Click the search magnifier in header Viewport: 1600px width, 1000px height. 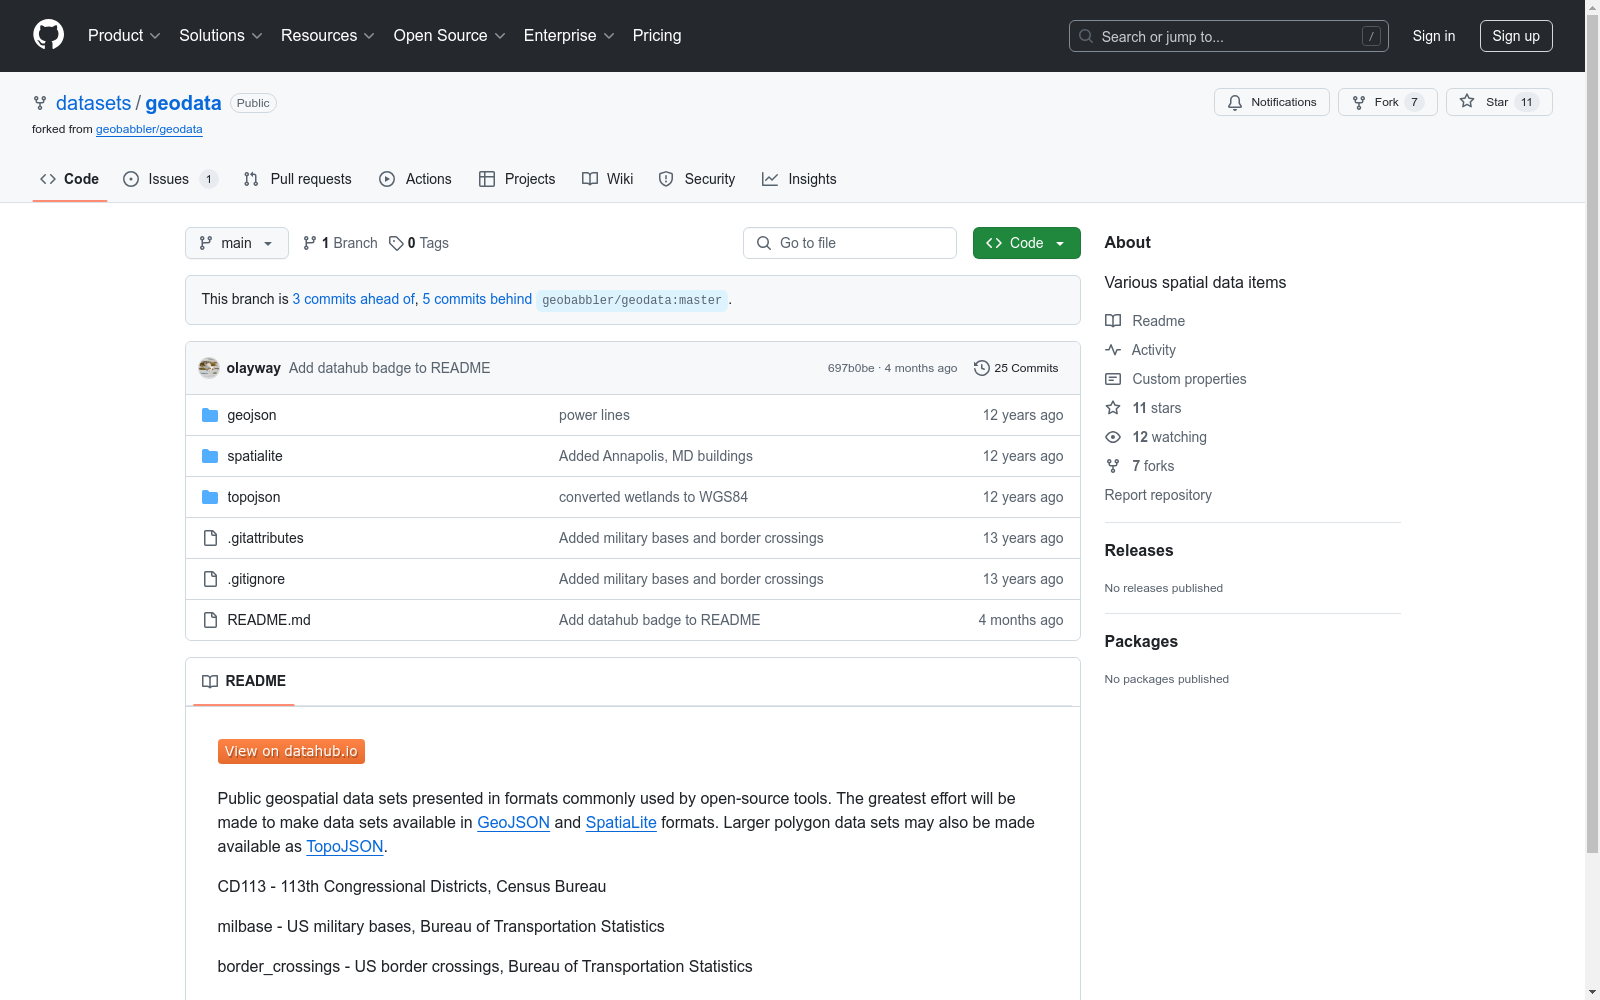(1086, 36)
